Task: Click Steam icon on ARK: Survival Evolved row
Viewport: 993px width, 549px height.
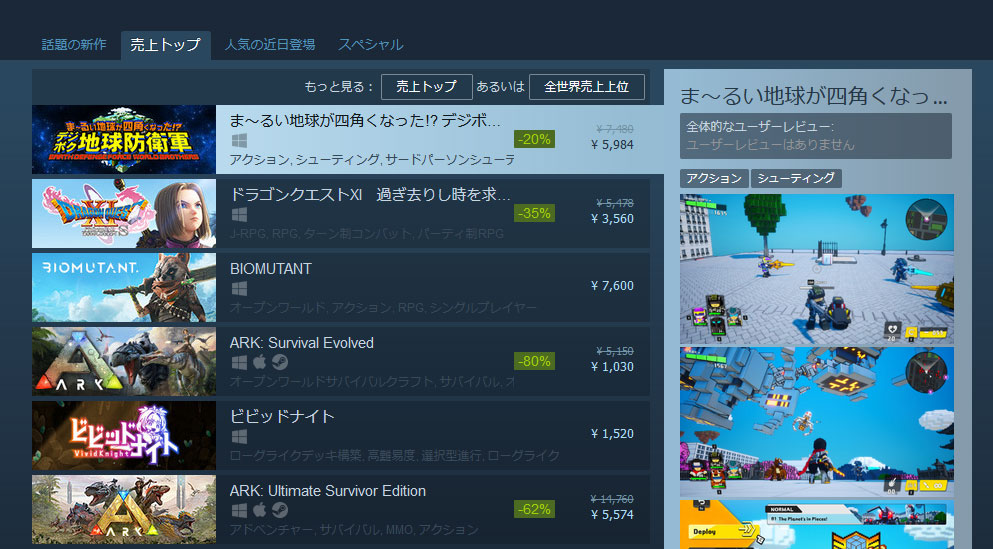Action: tap(279, 363)
